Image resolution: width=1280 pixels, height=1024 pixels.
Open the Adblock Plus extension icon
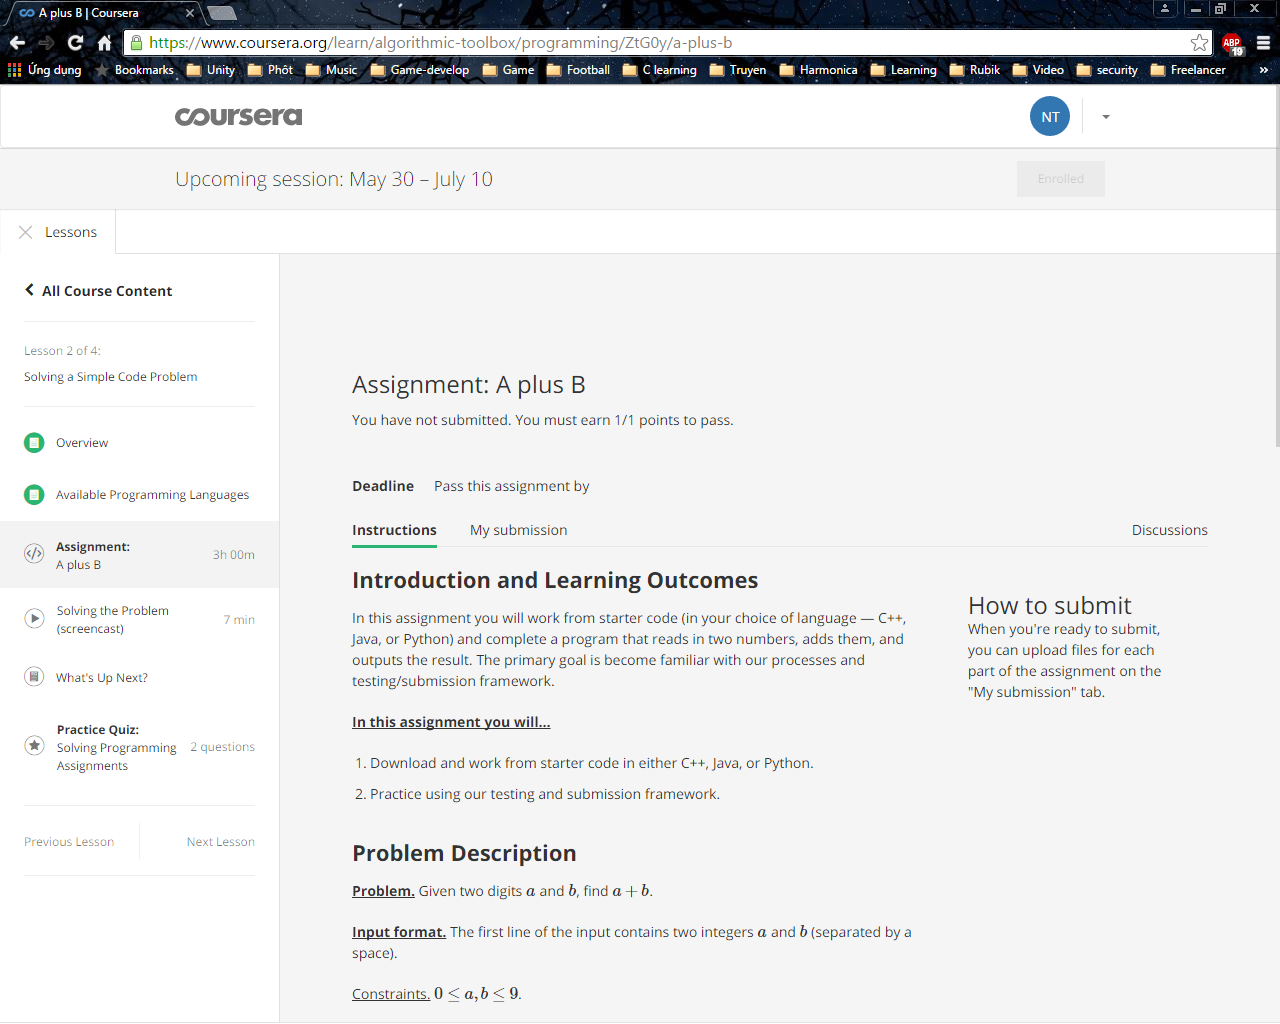(x=1232, y=44)
